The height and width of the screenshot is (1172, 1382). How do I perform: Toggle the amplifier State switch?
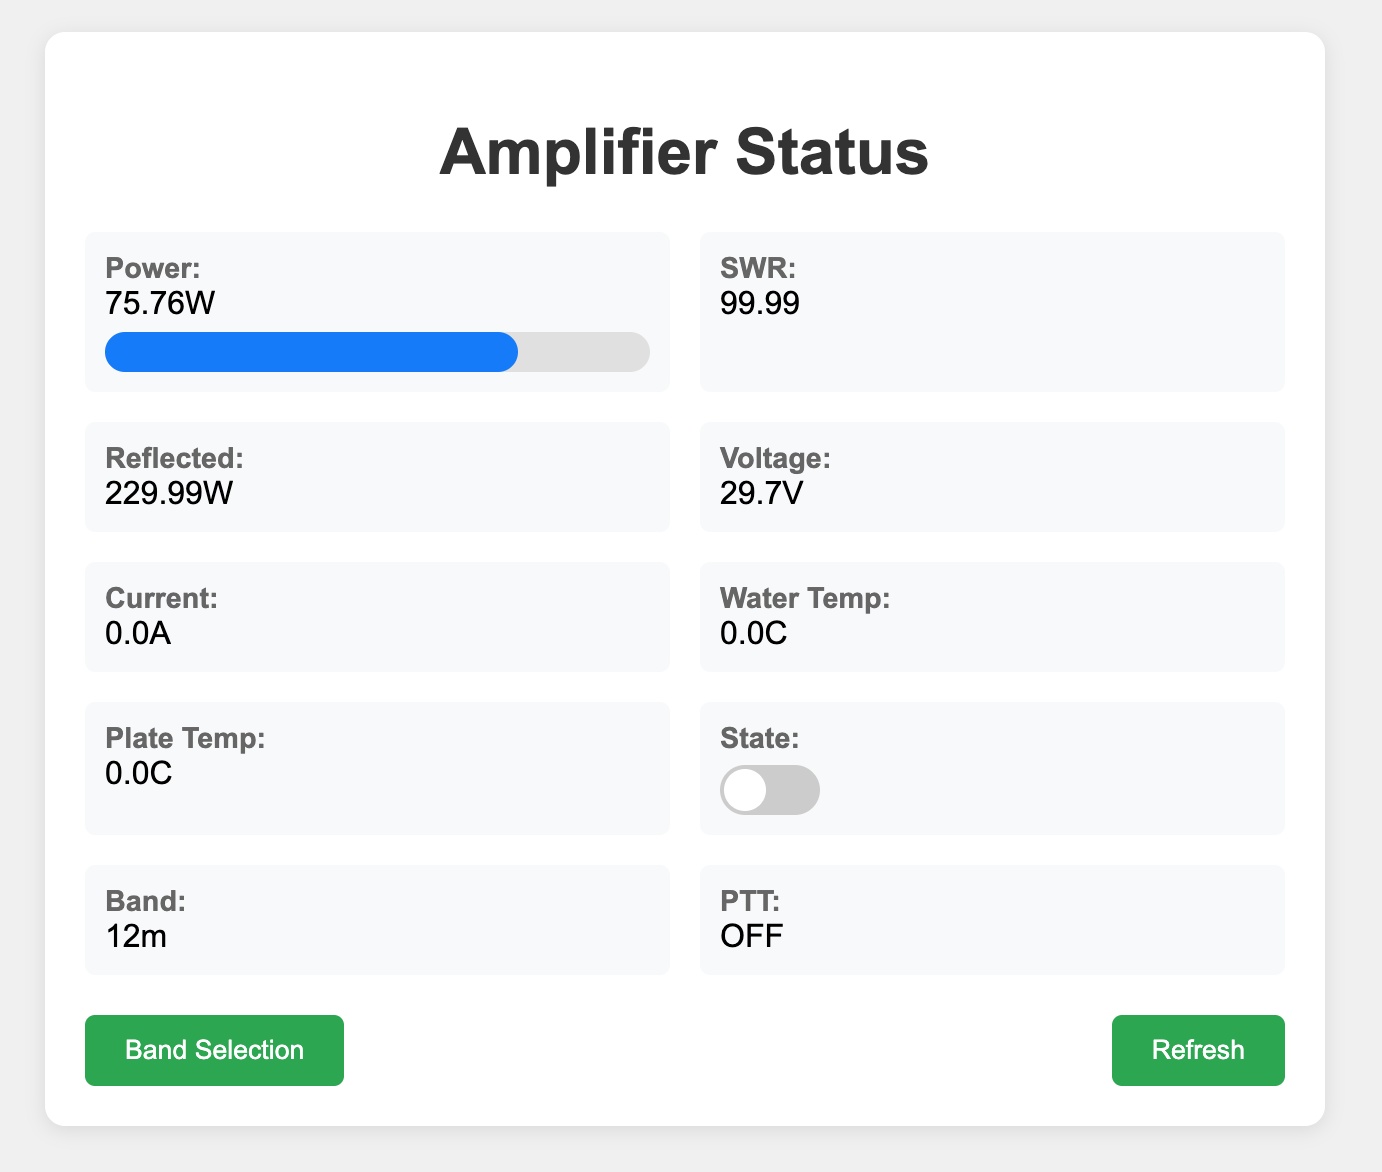769,790
